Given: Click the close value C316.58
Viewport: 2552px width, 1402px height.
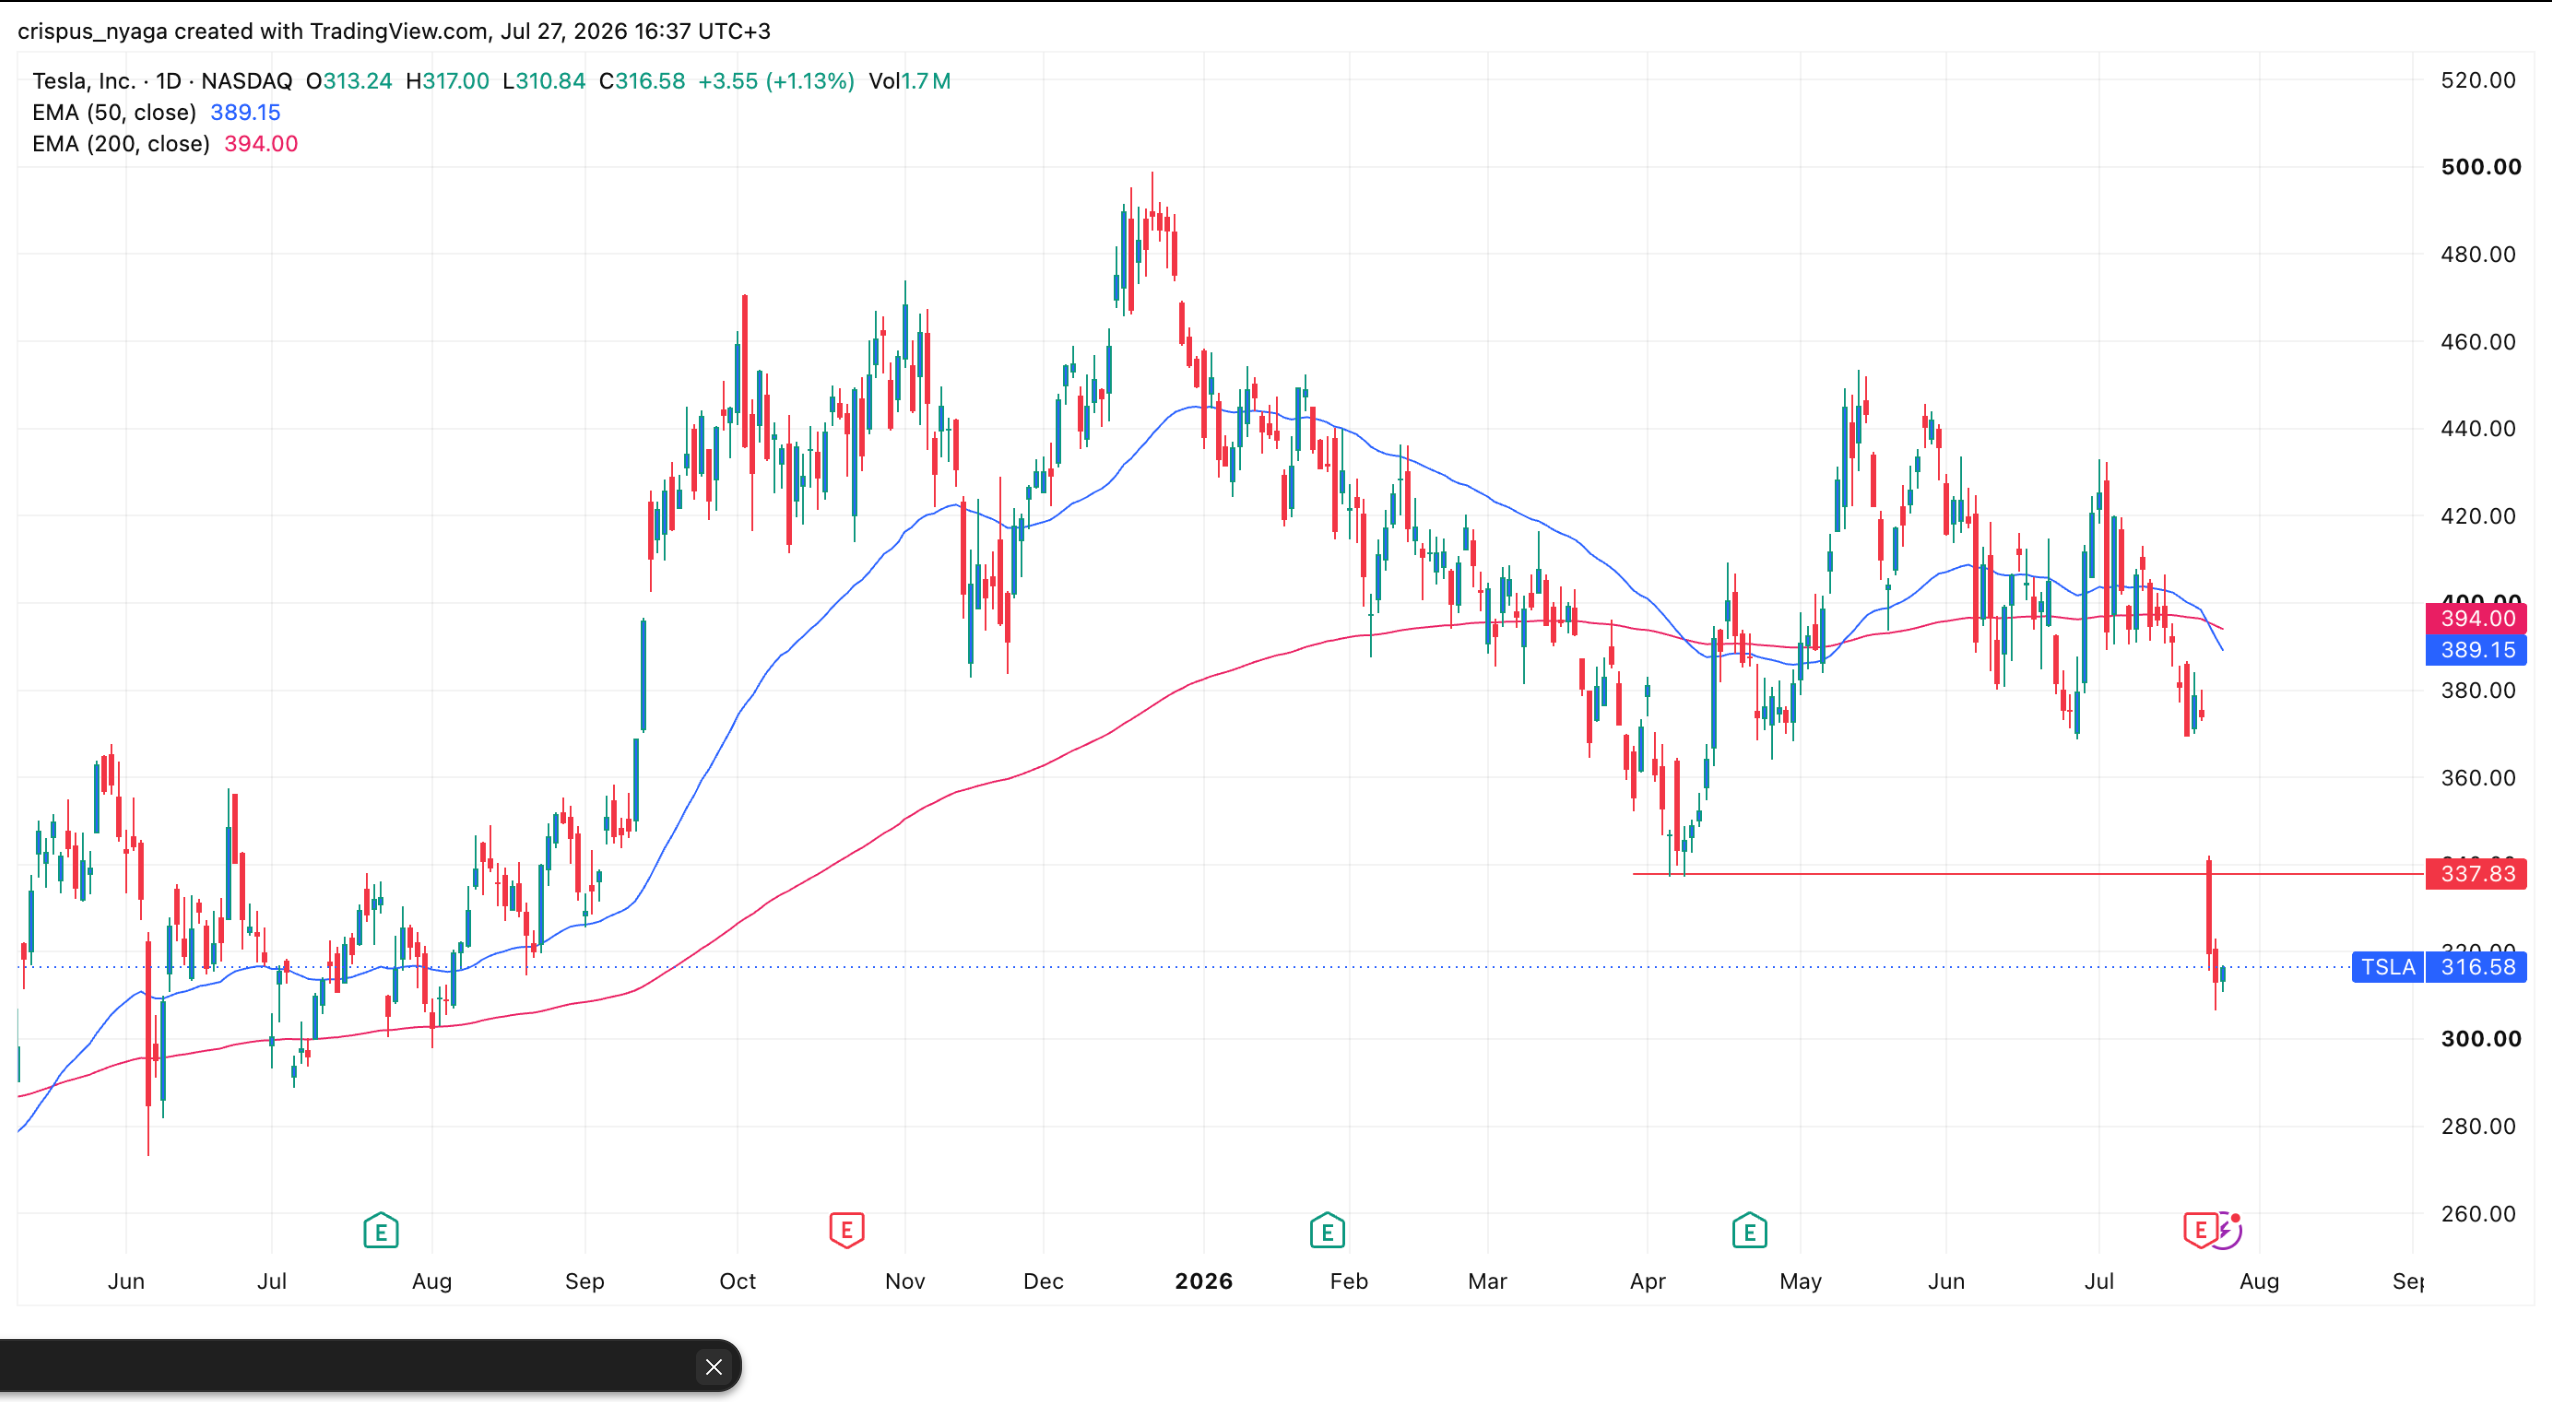Looking at the screenshot, I should (x=642, y=81).
